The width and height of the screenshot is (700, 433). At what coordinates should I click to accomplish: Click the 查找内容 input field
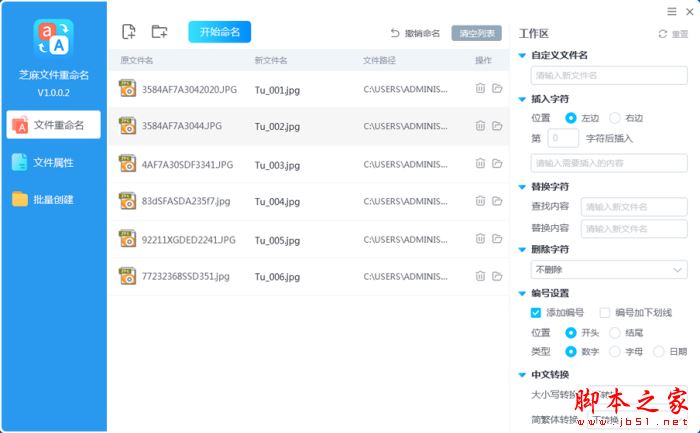(x=634, y=207)
